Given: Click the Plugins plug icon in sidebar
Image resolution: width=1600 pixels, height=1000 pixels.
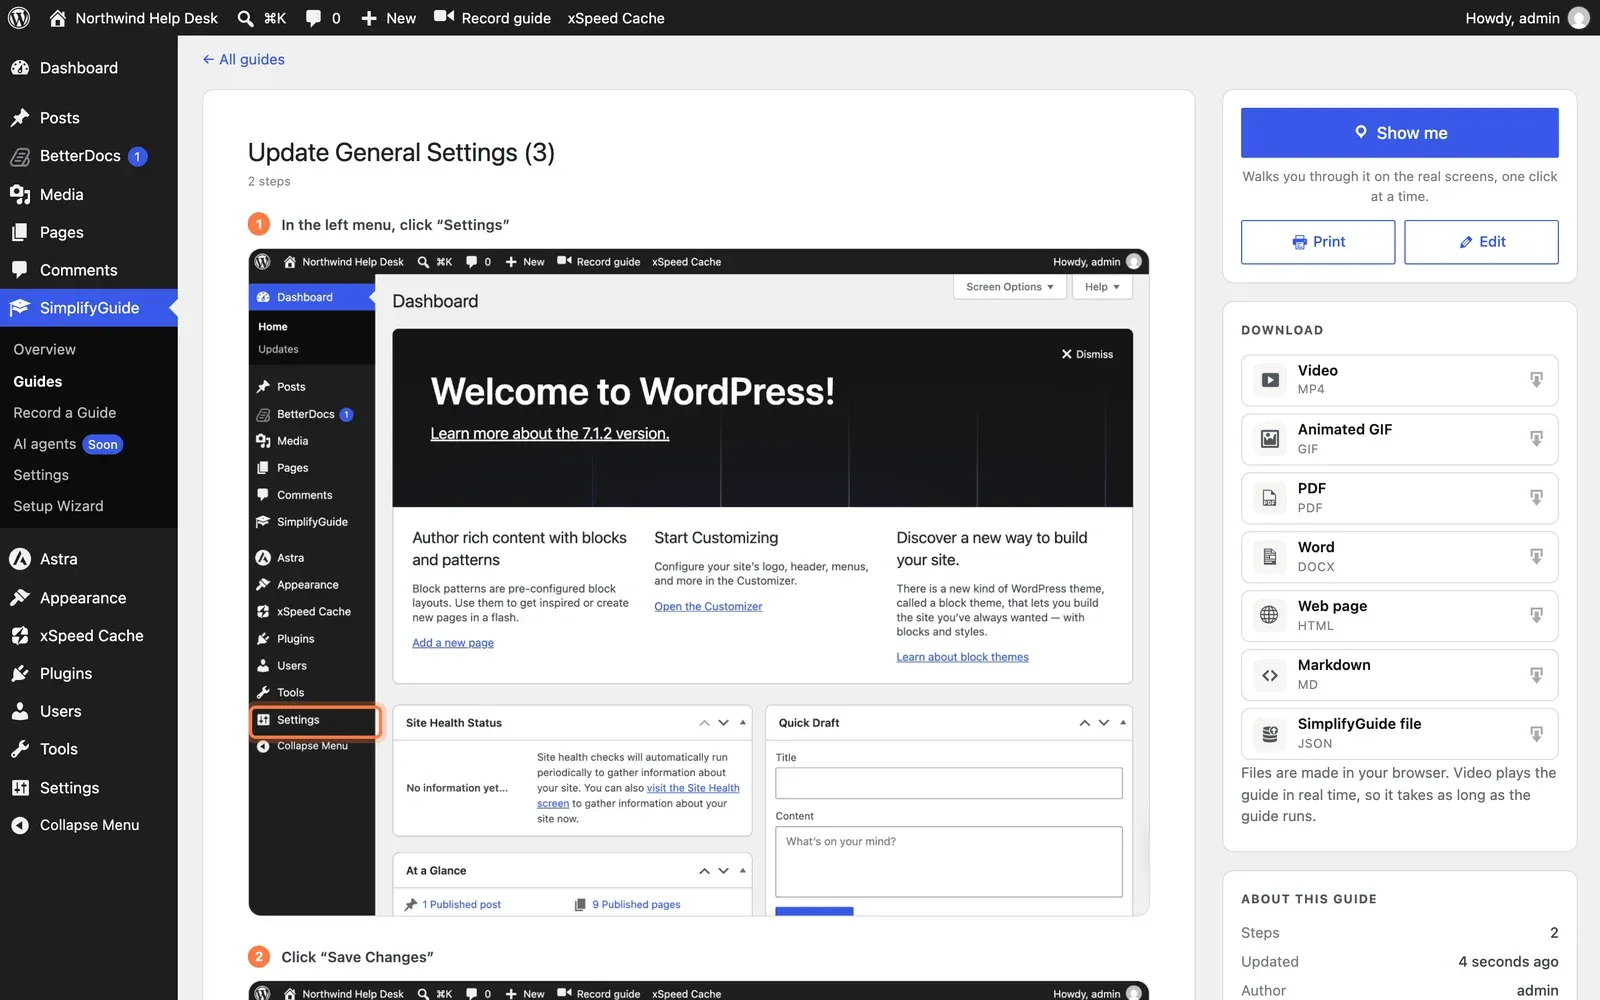Looking at the screenshot, I should [20, 674].
